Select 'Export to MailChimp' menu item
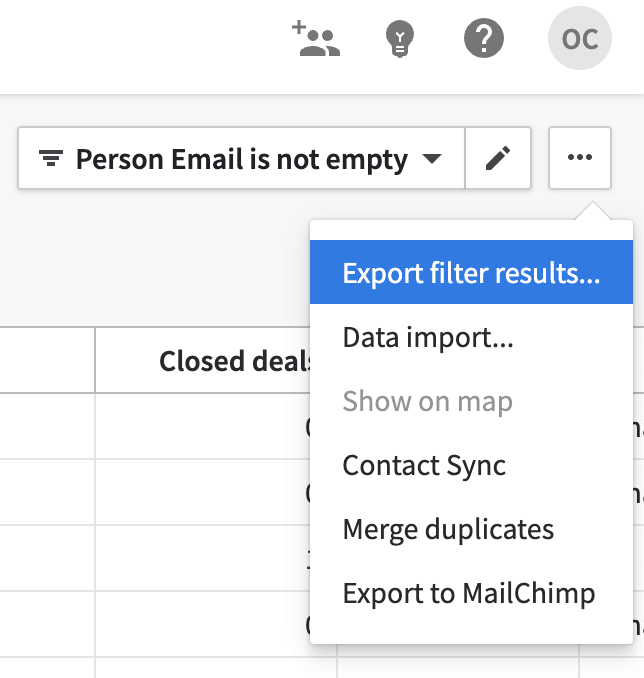 (x=468, y=593)
